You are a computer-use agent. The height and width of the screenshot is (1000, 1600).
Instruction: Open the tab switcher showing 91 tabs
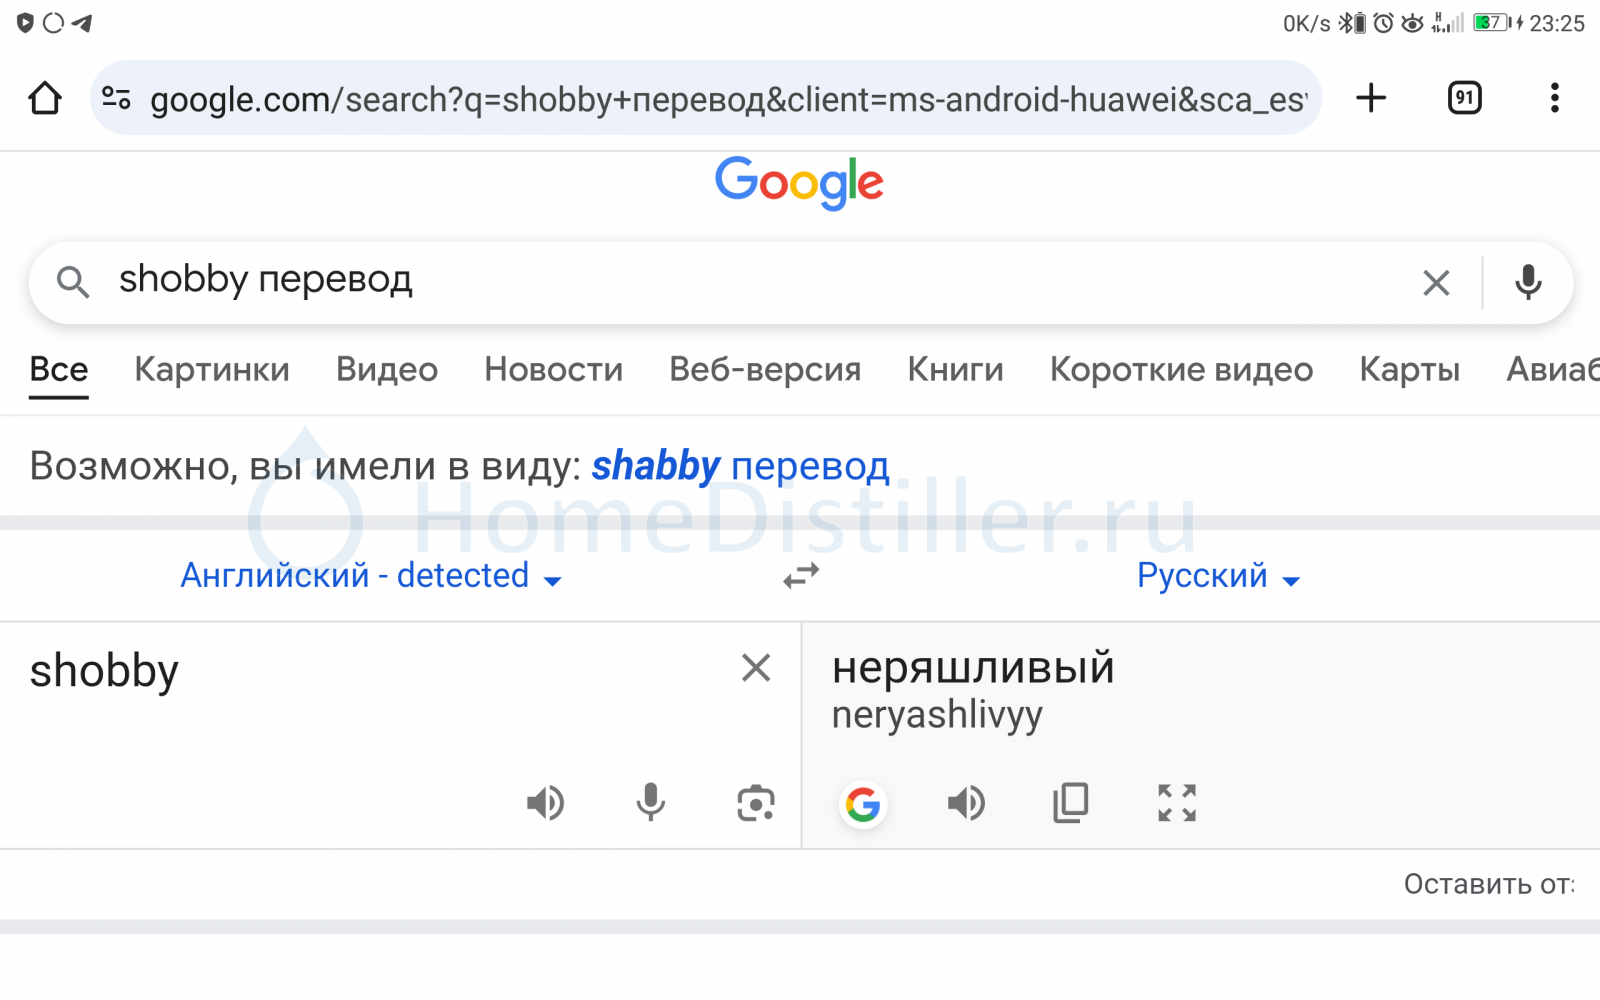coord(1465,98)
